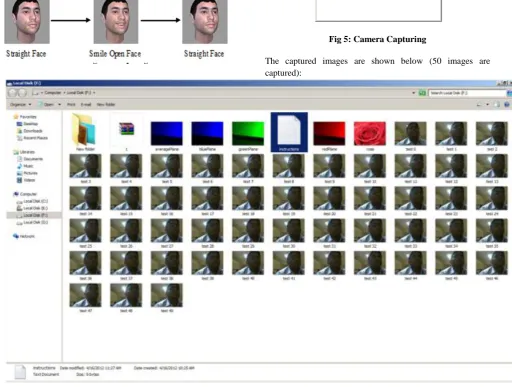Open the Organize dropdown menu
Image resolution: width=512 pixels, height=387 pixels.
tap(20, 104)
